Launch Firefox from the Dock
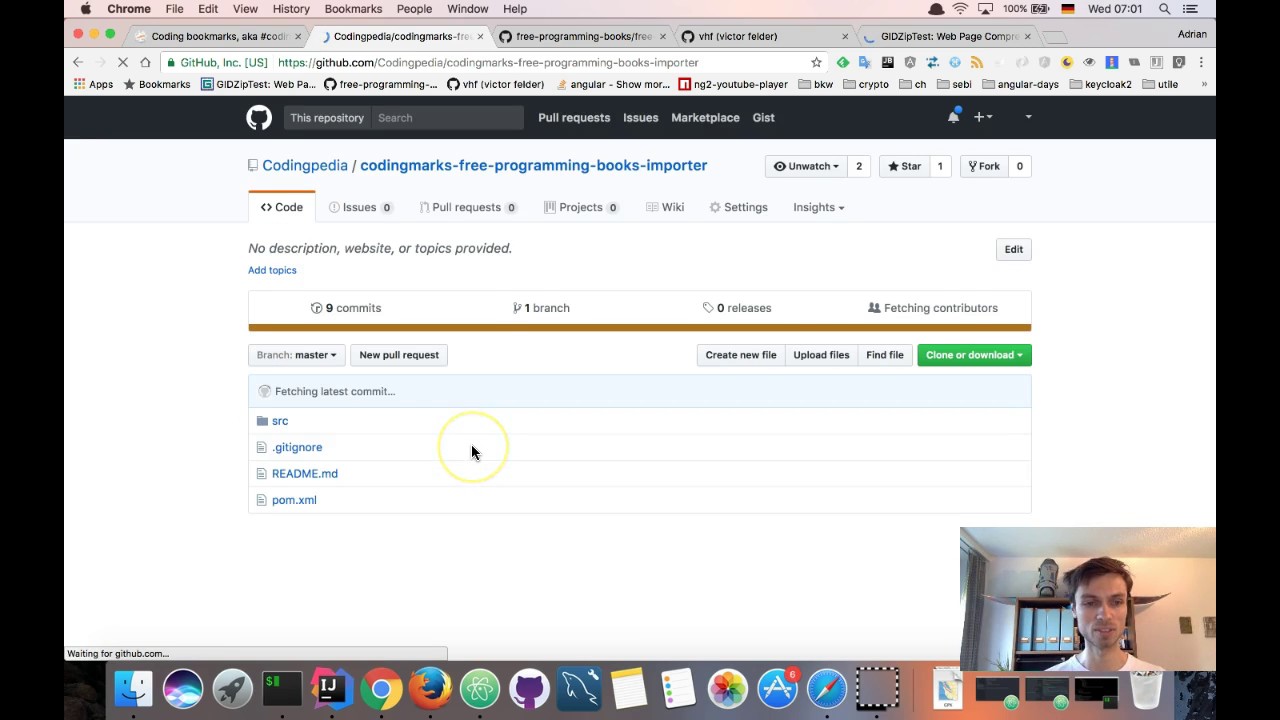Screen dimensions: 1280x720 [x=431, y=689]
